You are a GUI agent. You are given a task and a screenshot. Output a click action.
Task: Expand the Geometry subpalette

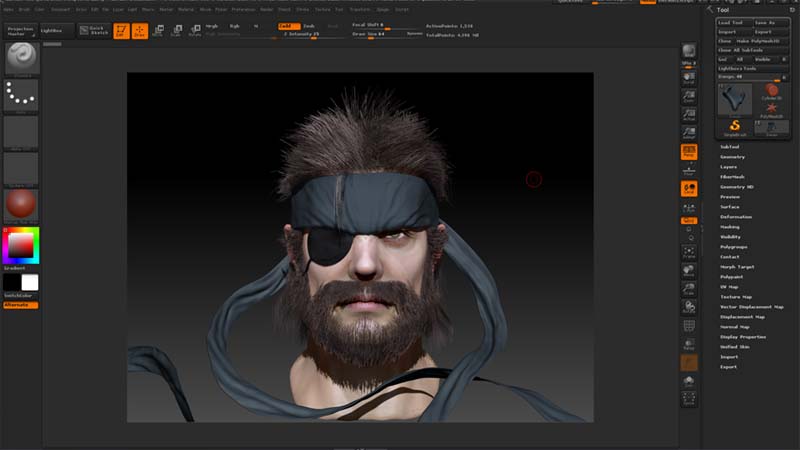click(732, 157)
